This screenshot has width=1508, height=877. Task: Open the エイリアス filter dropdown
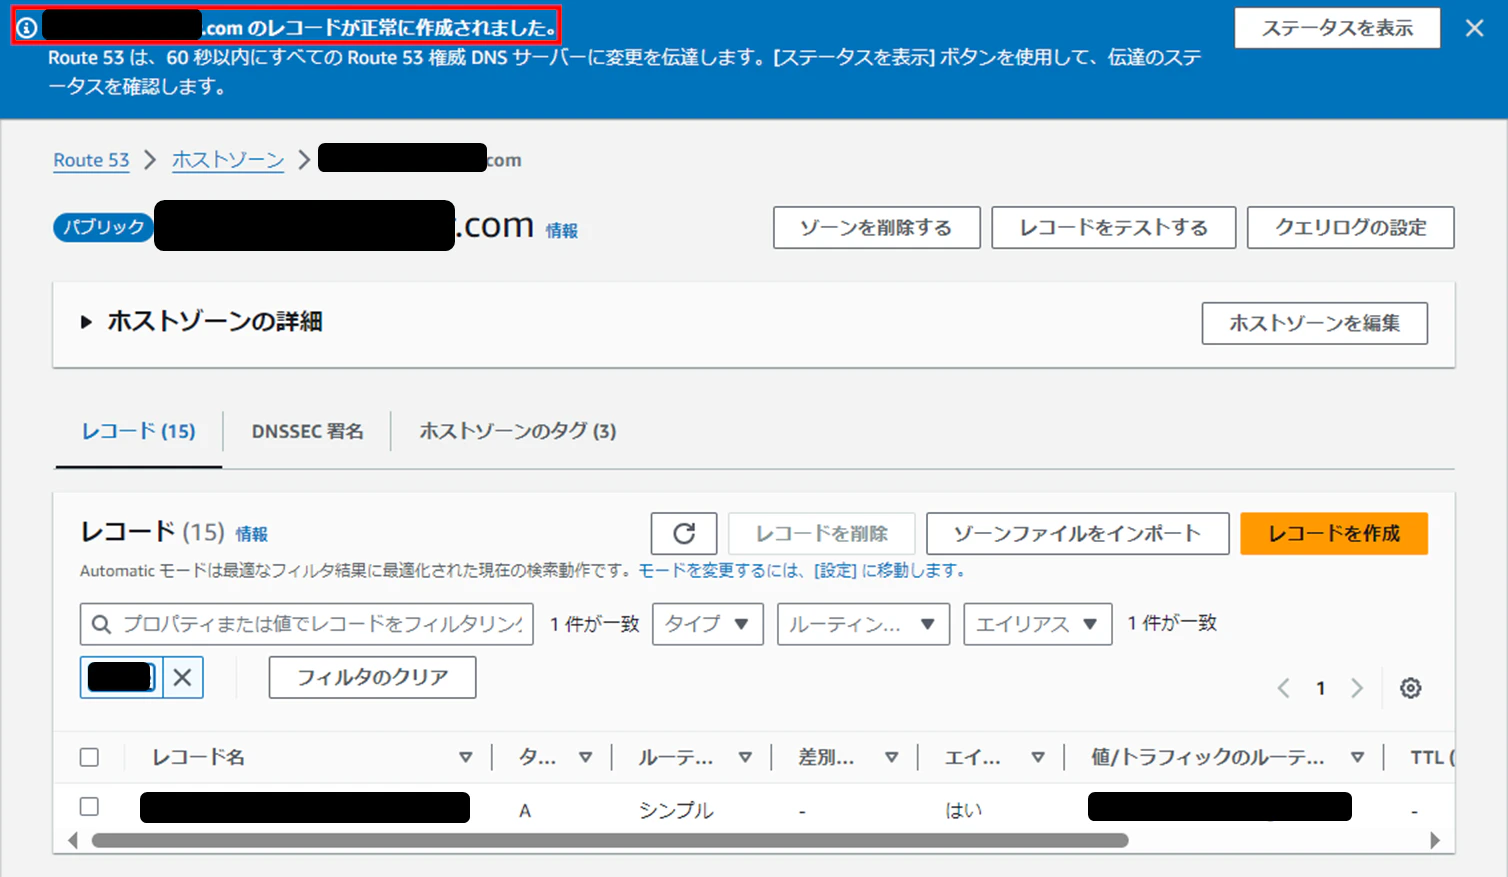point(1038,624)
